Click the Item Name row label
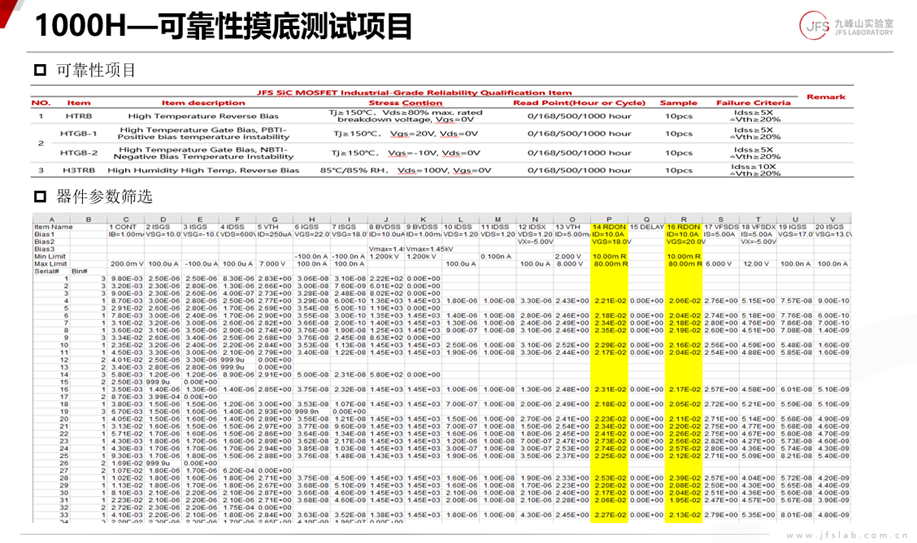917x543 pixels. click(53, 227)
